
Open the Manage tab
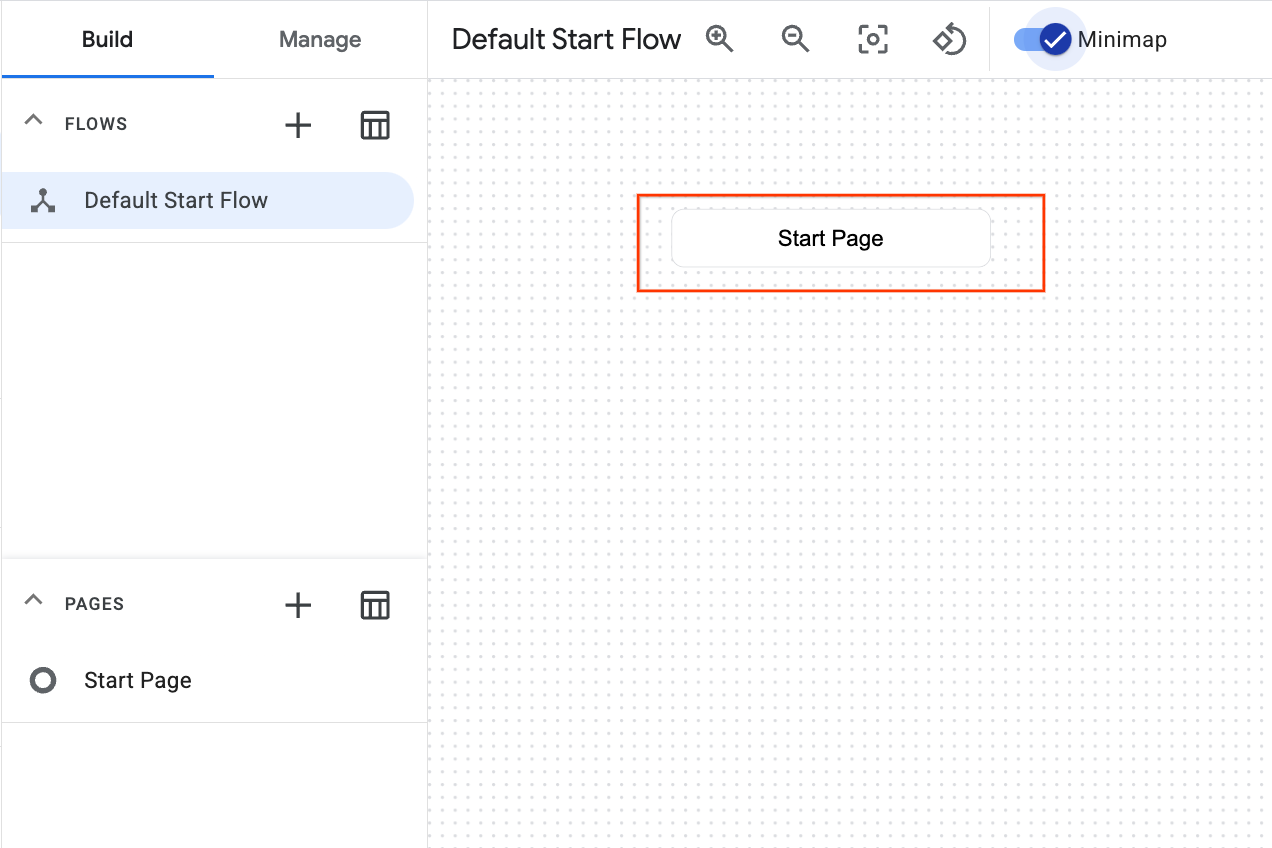pyautogui.click(x=320, y=40)
